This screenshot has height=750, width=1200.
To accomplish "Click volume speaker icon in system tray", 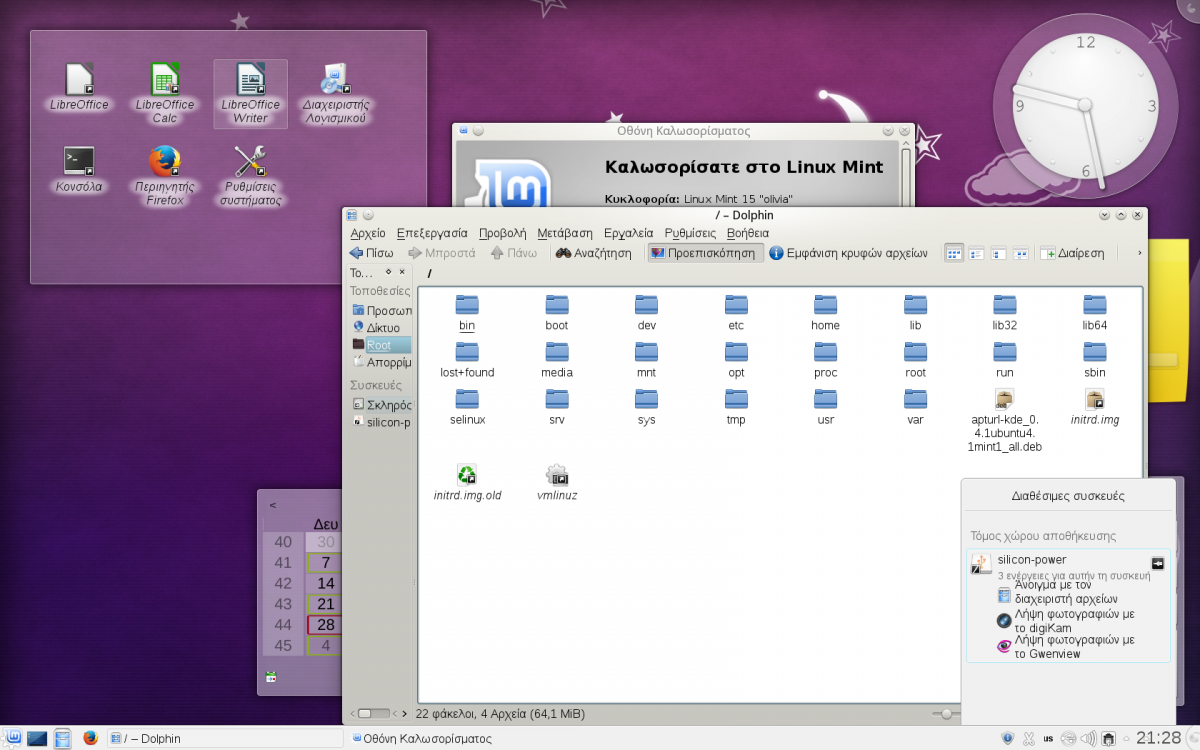I will [x=1089, y=738].
